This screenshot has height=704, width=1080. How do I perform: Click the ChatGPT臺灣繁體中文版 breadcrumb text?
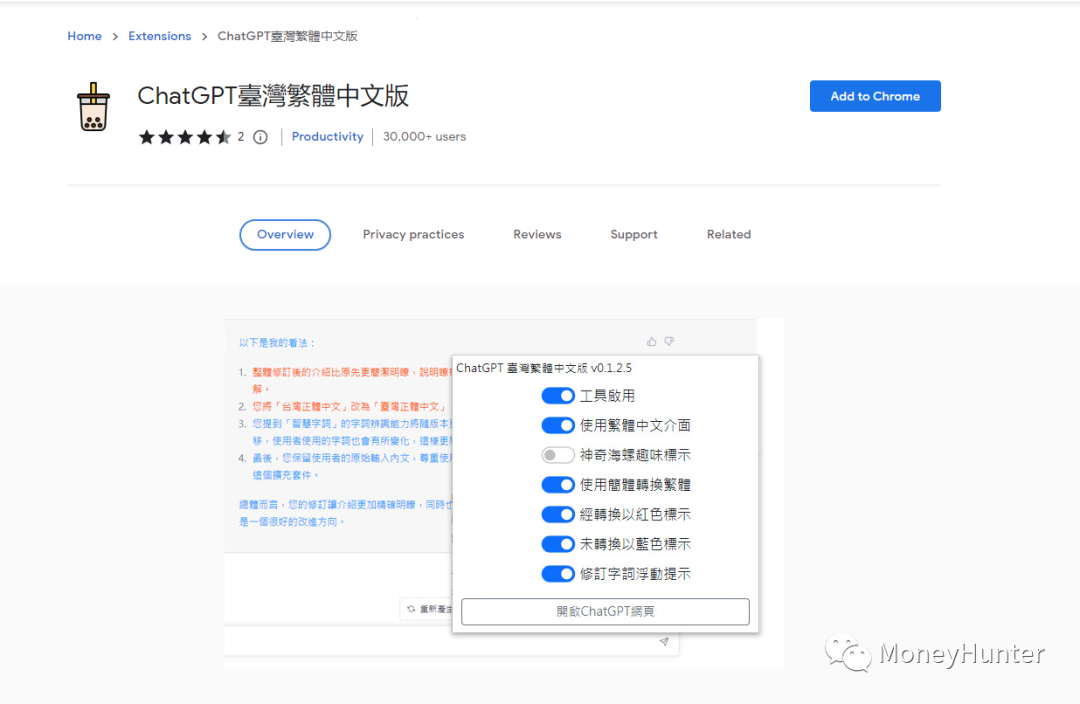pyautogui.click(x=287, y=36)
